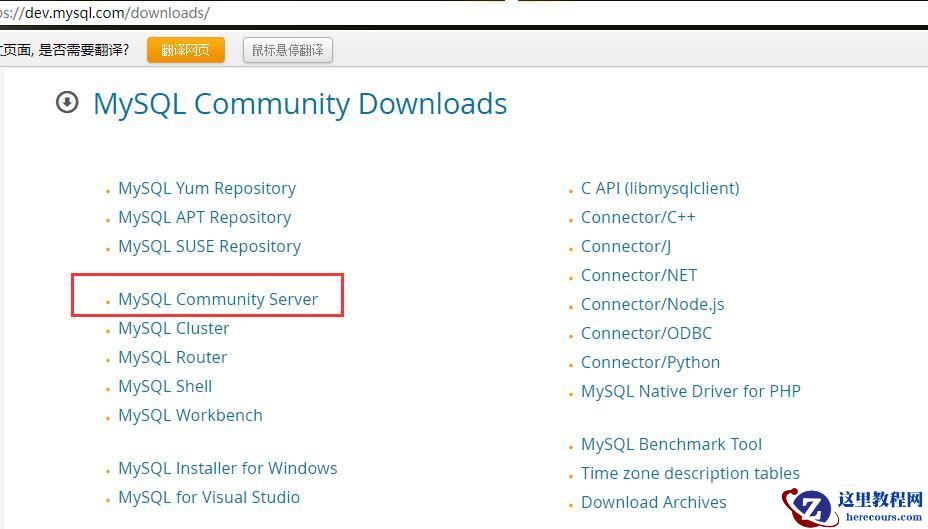Open MySQL Cluster link
The image size is (928, 529).
pos(173,328)
